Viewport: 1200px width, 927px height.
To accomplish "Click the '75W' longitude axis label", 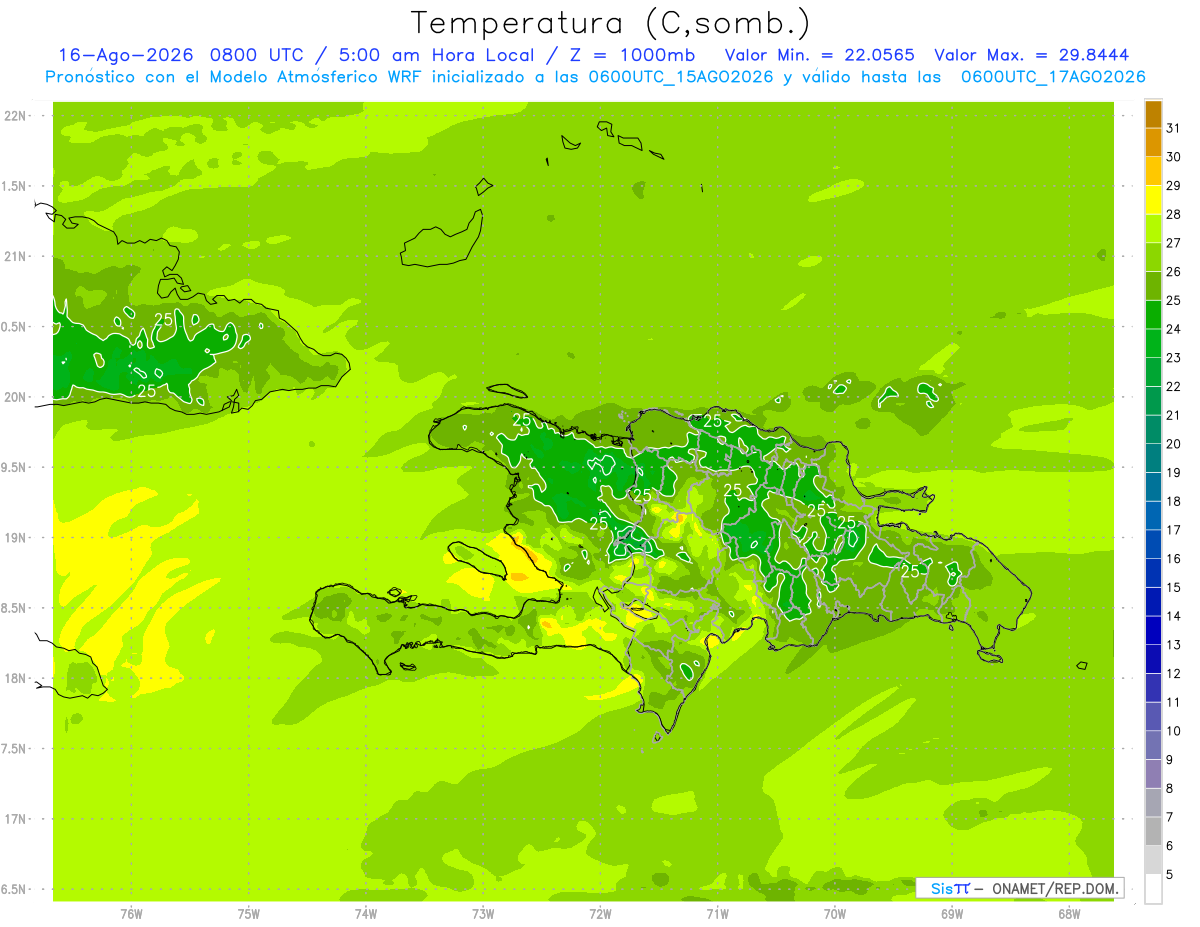I will tap(249, 913).
